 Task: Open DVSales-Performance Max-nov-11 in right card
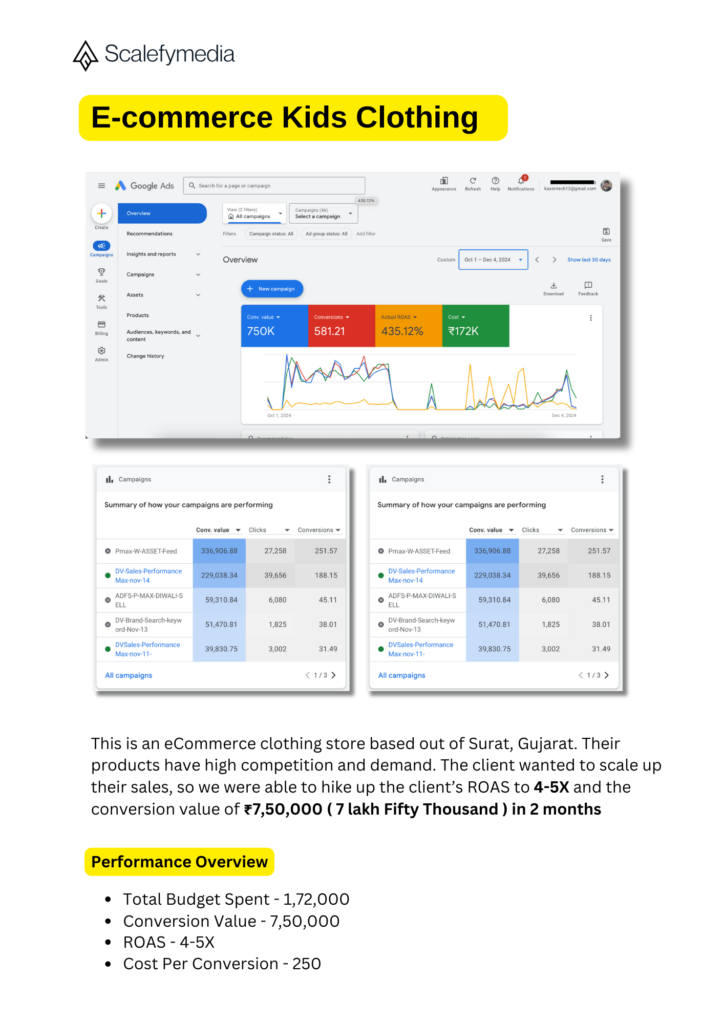click(x=420, y=649)
